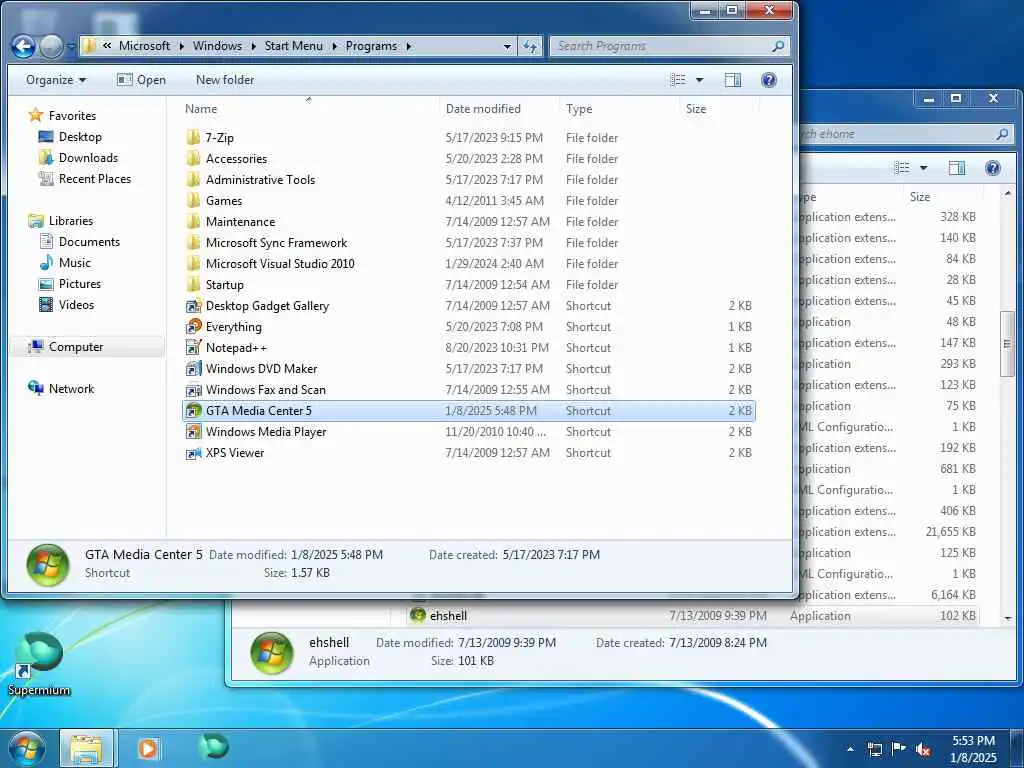The image size is (1024, 768).
Task: Click the network tray icon
Action: [x=874, y=749]
